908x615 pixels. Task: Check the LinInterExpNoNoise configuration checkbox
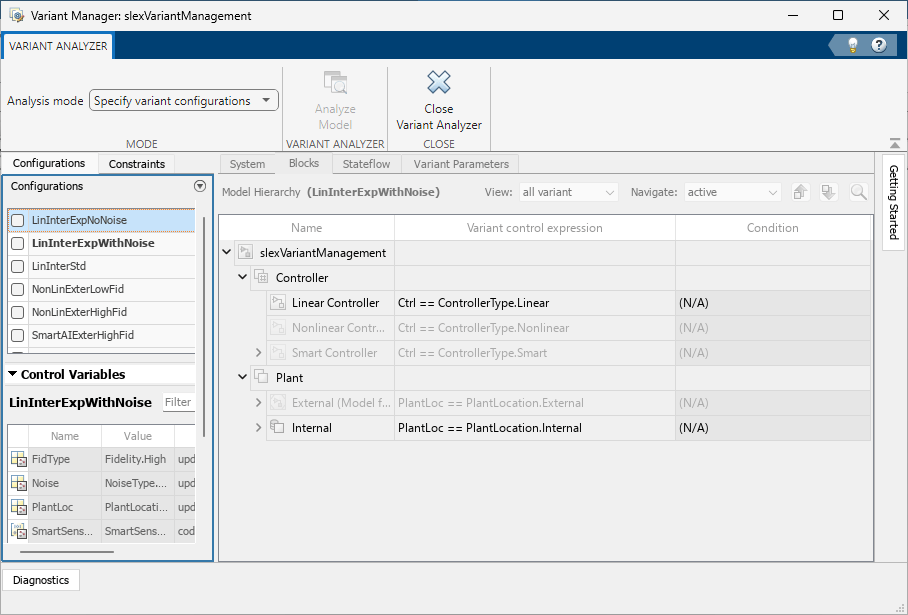tap(18, 221)
